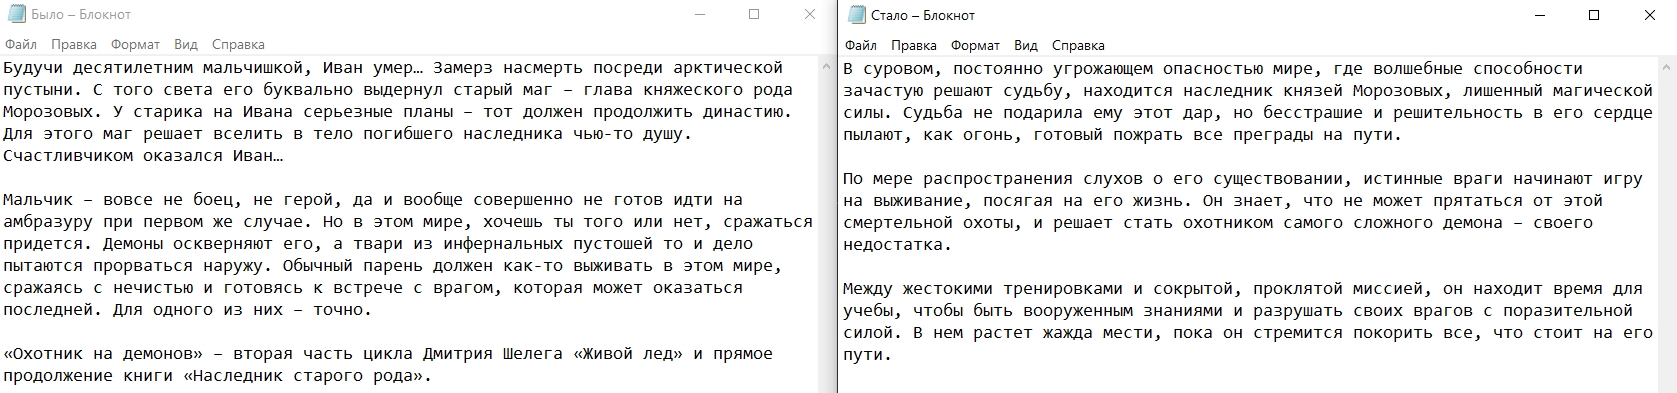Open Файл menu in Было window
Screen dimensions: 1677x393
[21, 44]
